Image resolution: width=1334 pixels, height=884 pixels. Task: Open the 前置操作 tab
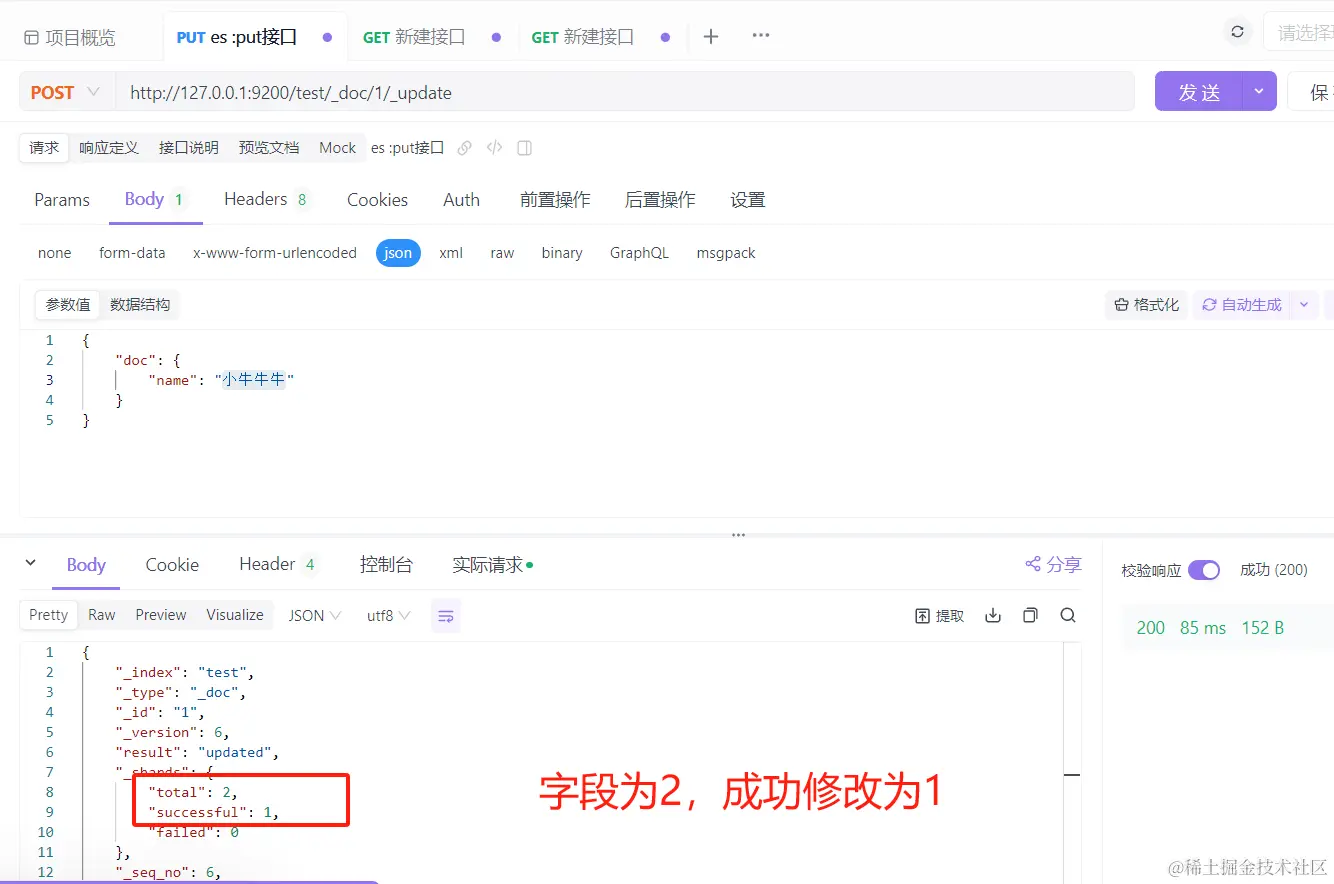tap(555, 200)
